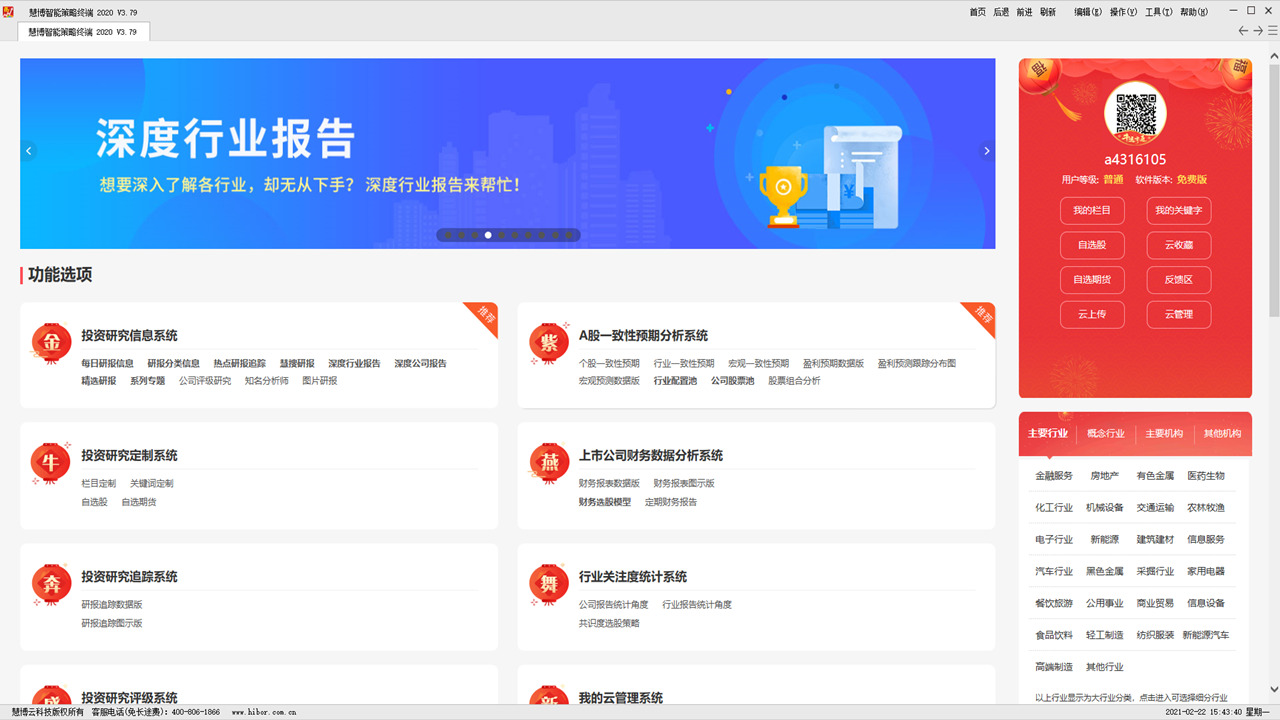The height and width of the screenshot is (720, 1280).
Task: Click the 云收藏 button
Action: click(x=1178, y=245)
